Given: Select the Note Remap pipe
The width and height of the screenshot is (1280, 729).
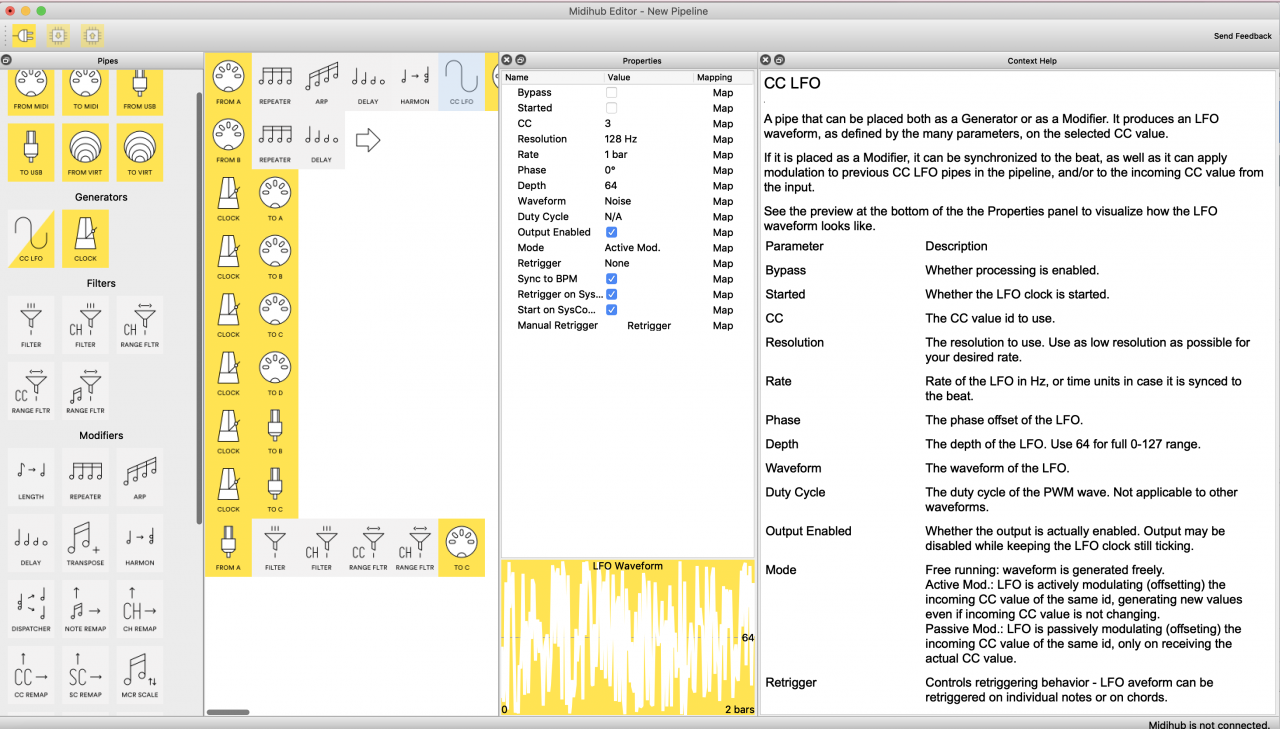Looking at the screenshot, I should pyautogui.click(x=85, y=609).
